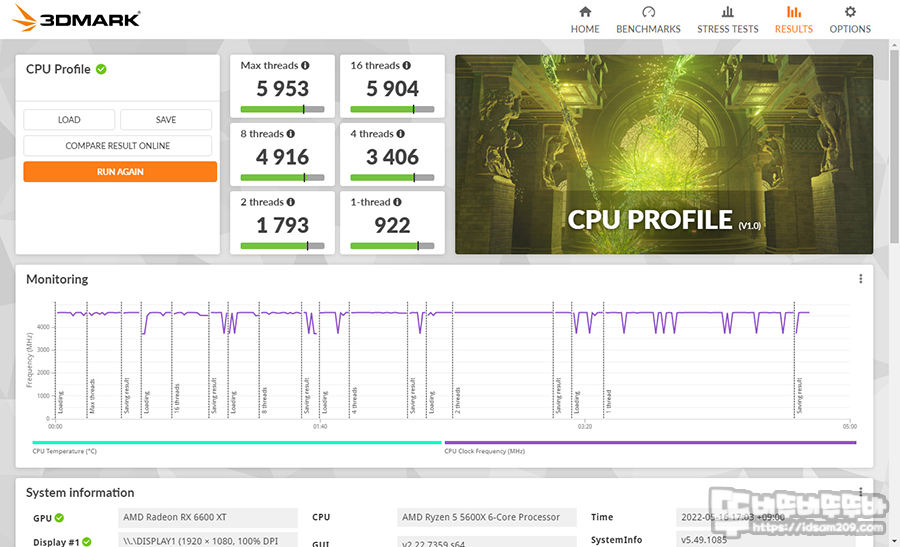
Task: Click green check next to GPU
Action: coord(59,518)
